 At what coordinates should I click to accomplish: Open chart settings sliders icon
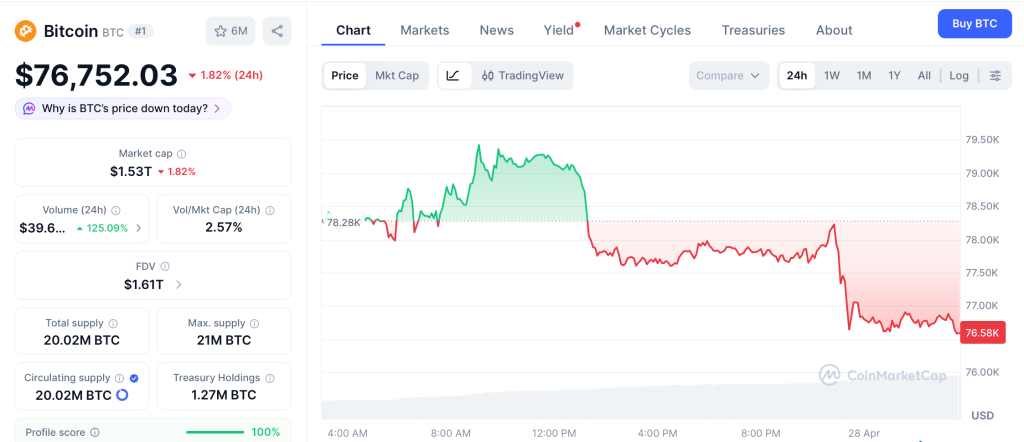pyautogui.click(x=994, y=75)
